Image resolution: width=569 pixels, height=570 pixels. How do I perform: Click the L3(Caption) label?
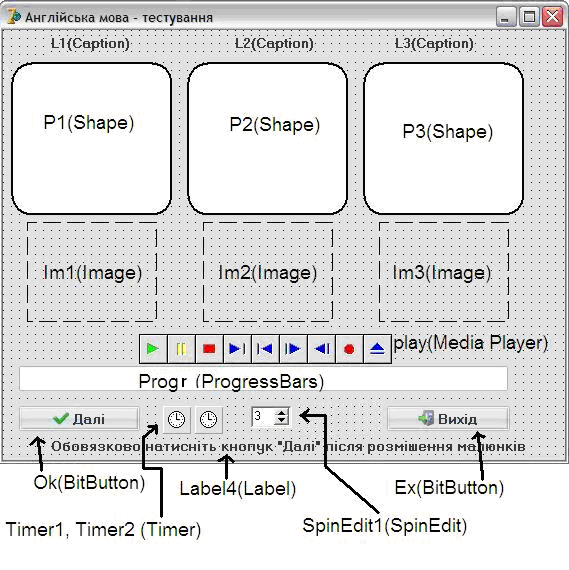434,44
